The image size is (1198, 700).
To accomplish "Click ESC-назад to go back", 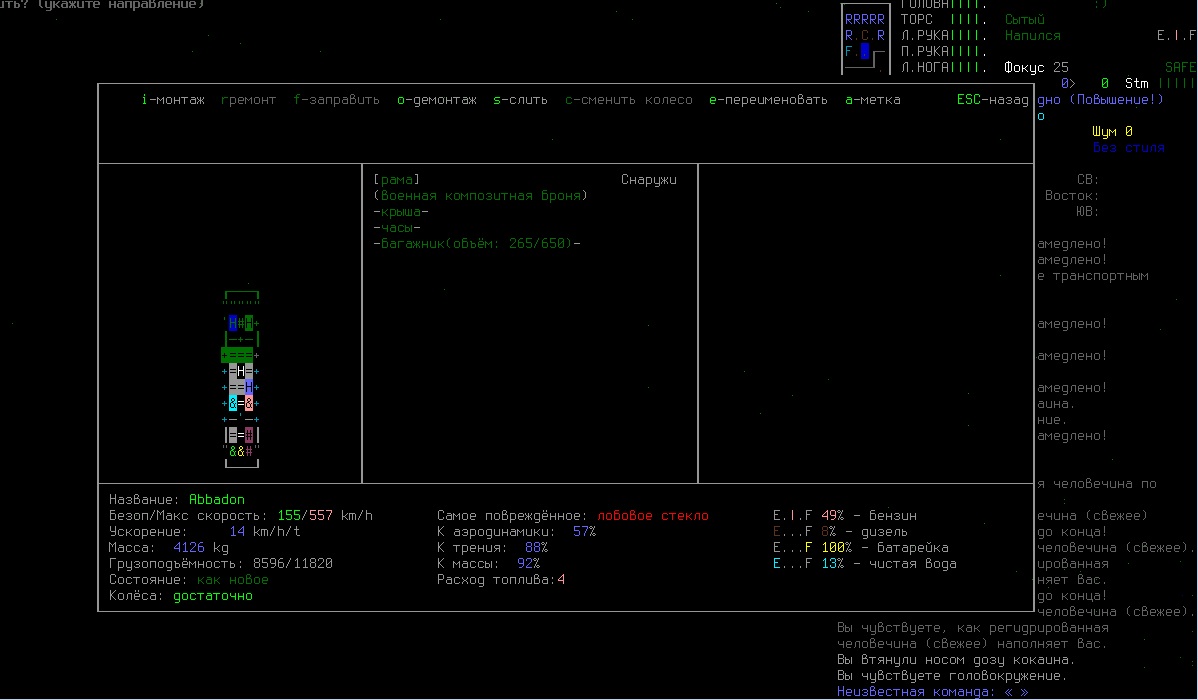I will pos(992,100).
